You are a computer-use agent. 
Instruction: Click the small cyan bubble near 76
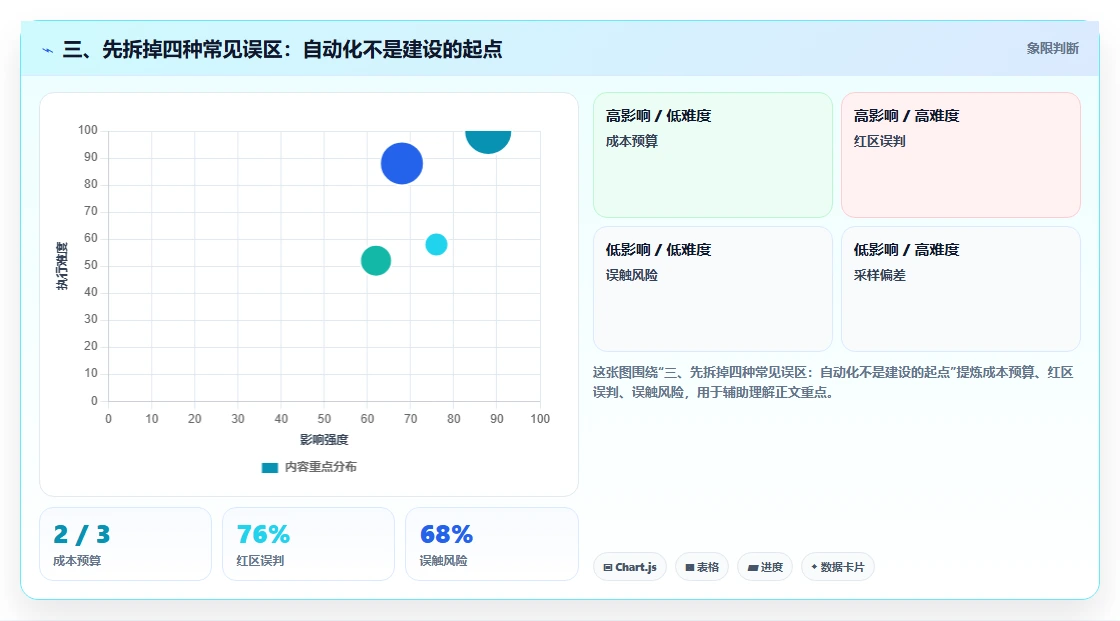point(436,244)
